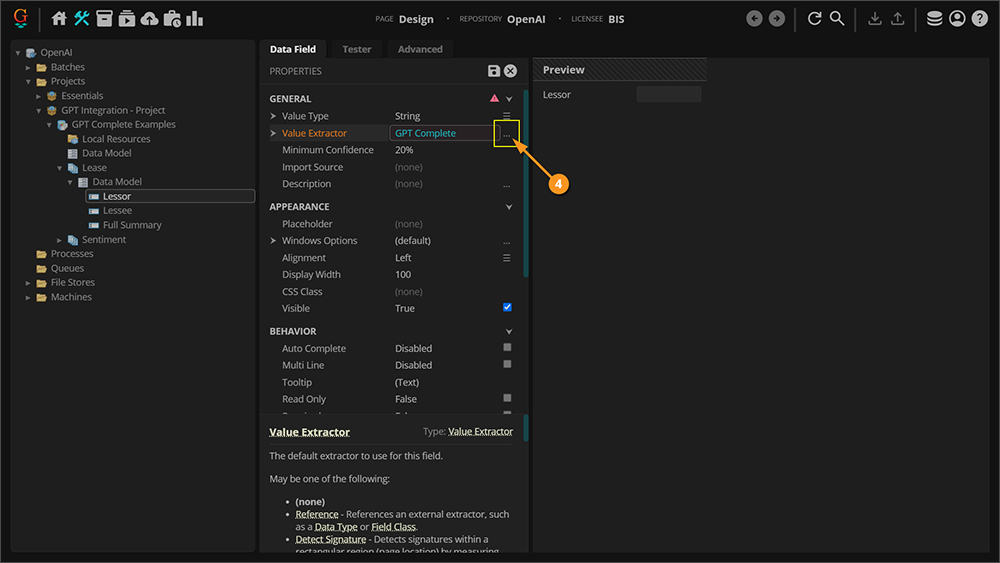Open the Home page icon

(x=59, y=19)
